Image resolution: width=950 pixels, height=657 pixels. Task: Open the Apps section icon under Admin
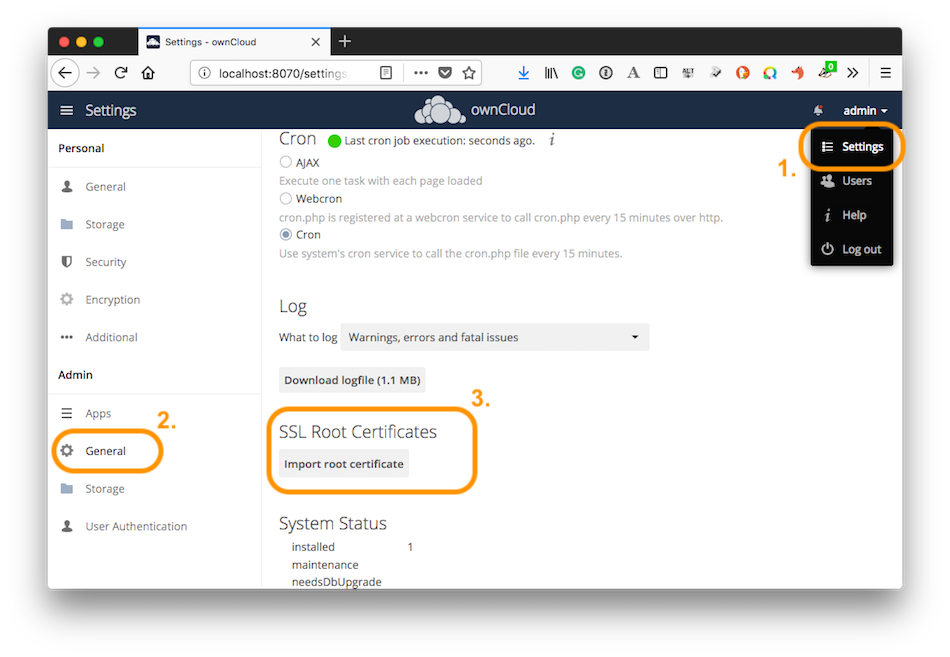66,413
